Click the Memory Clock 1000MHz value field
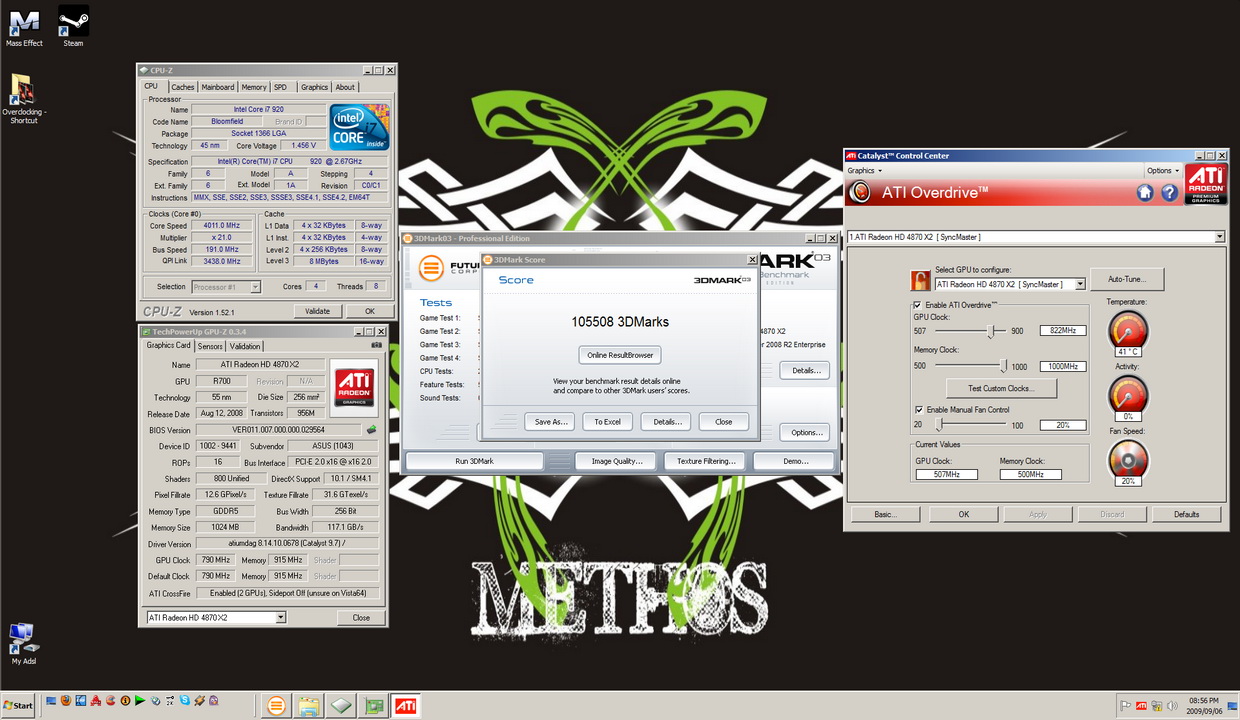 (1065, 366)
